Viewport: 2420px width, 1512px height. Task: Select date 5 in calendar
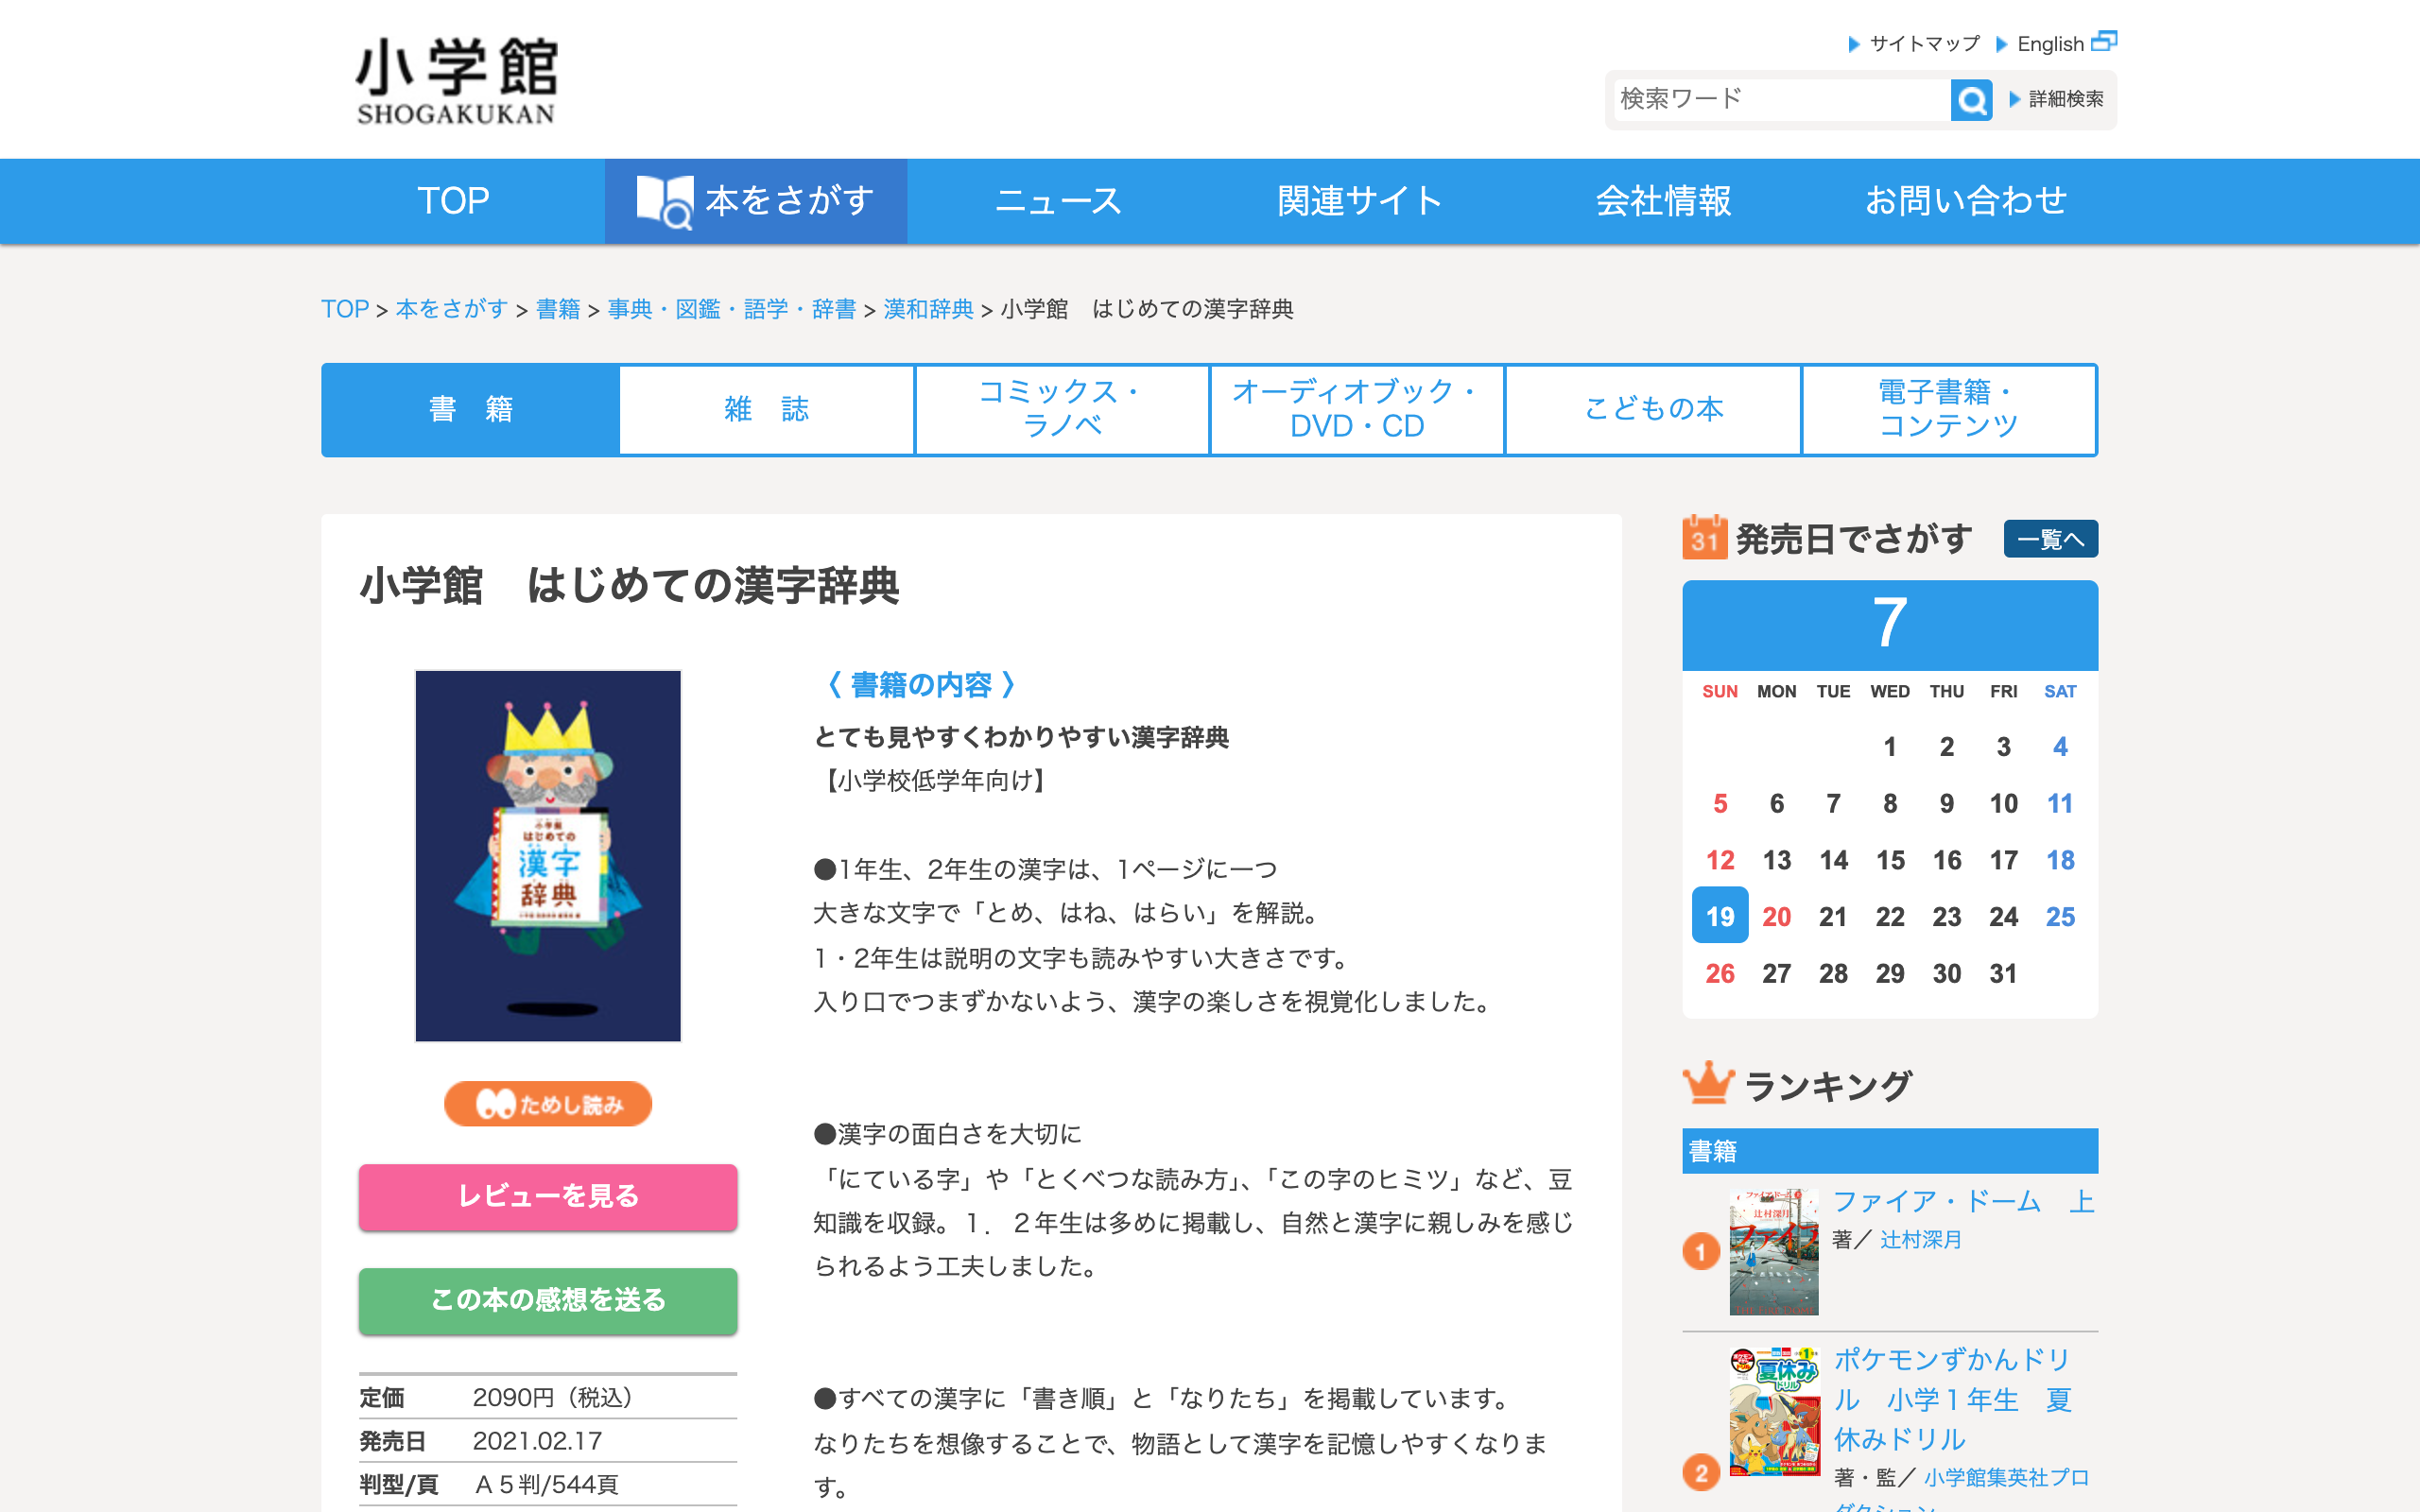(1720, 803)
